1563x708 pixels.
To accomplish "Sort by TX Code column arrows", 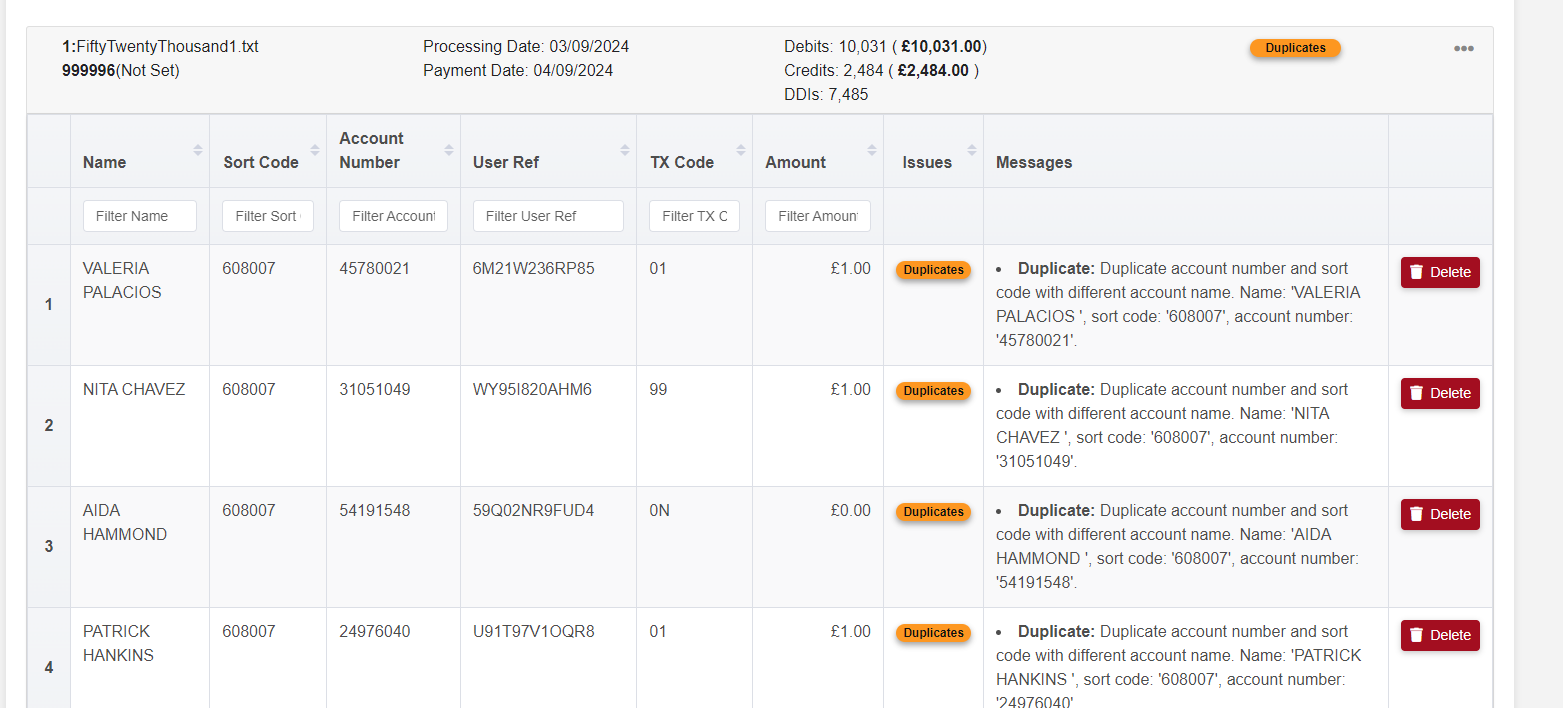I will (741, 150).
